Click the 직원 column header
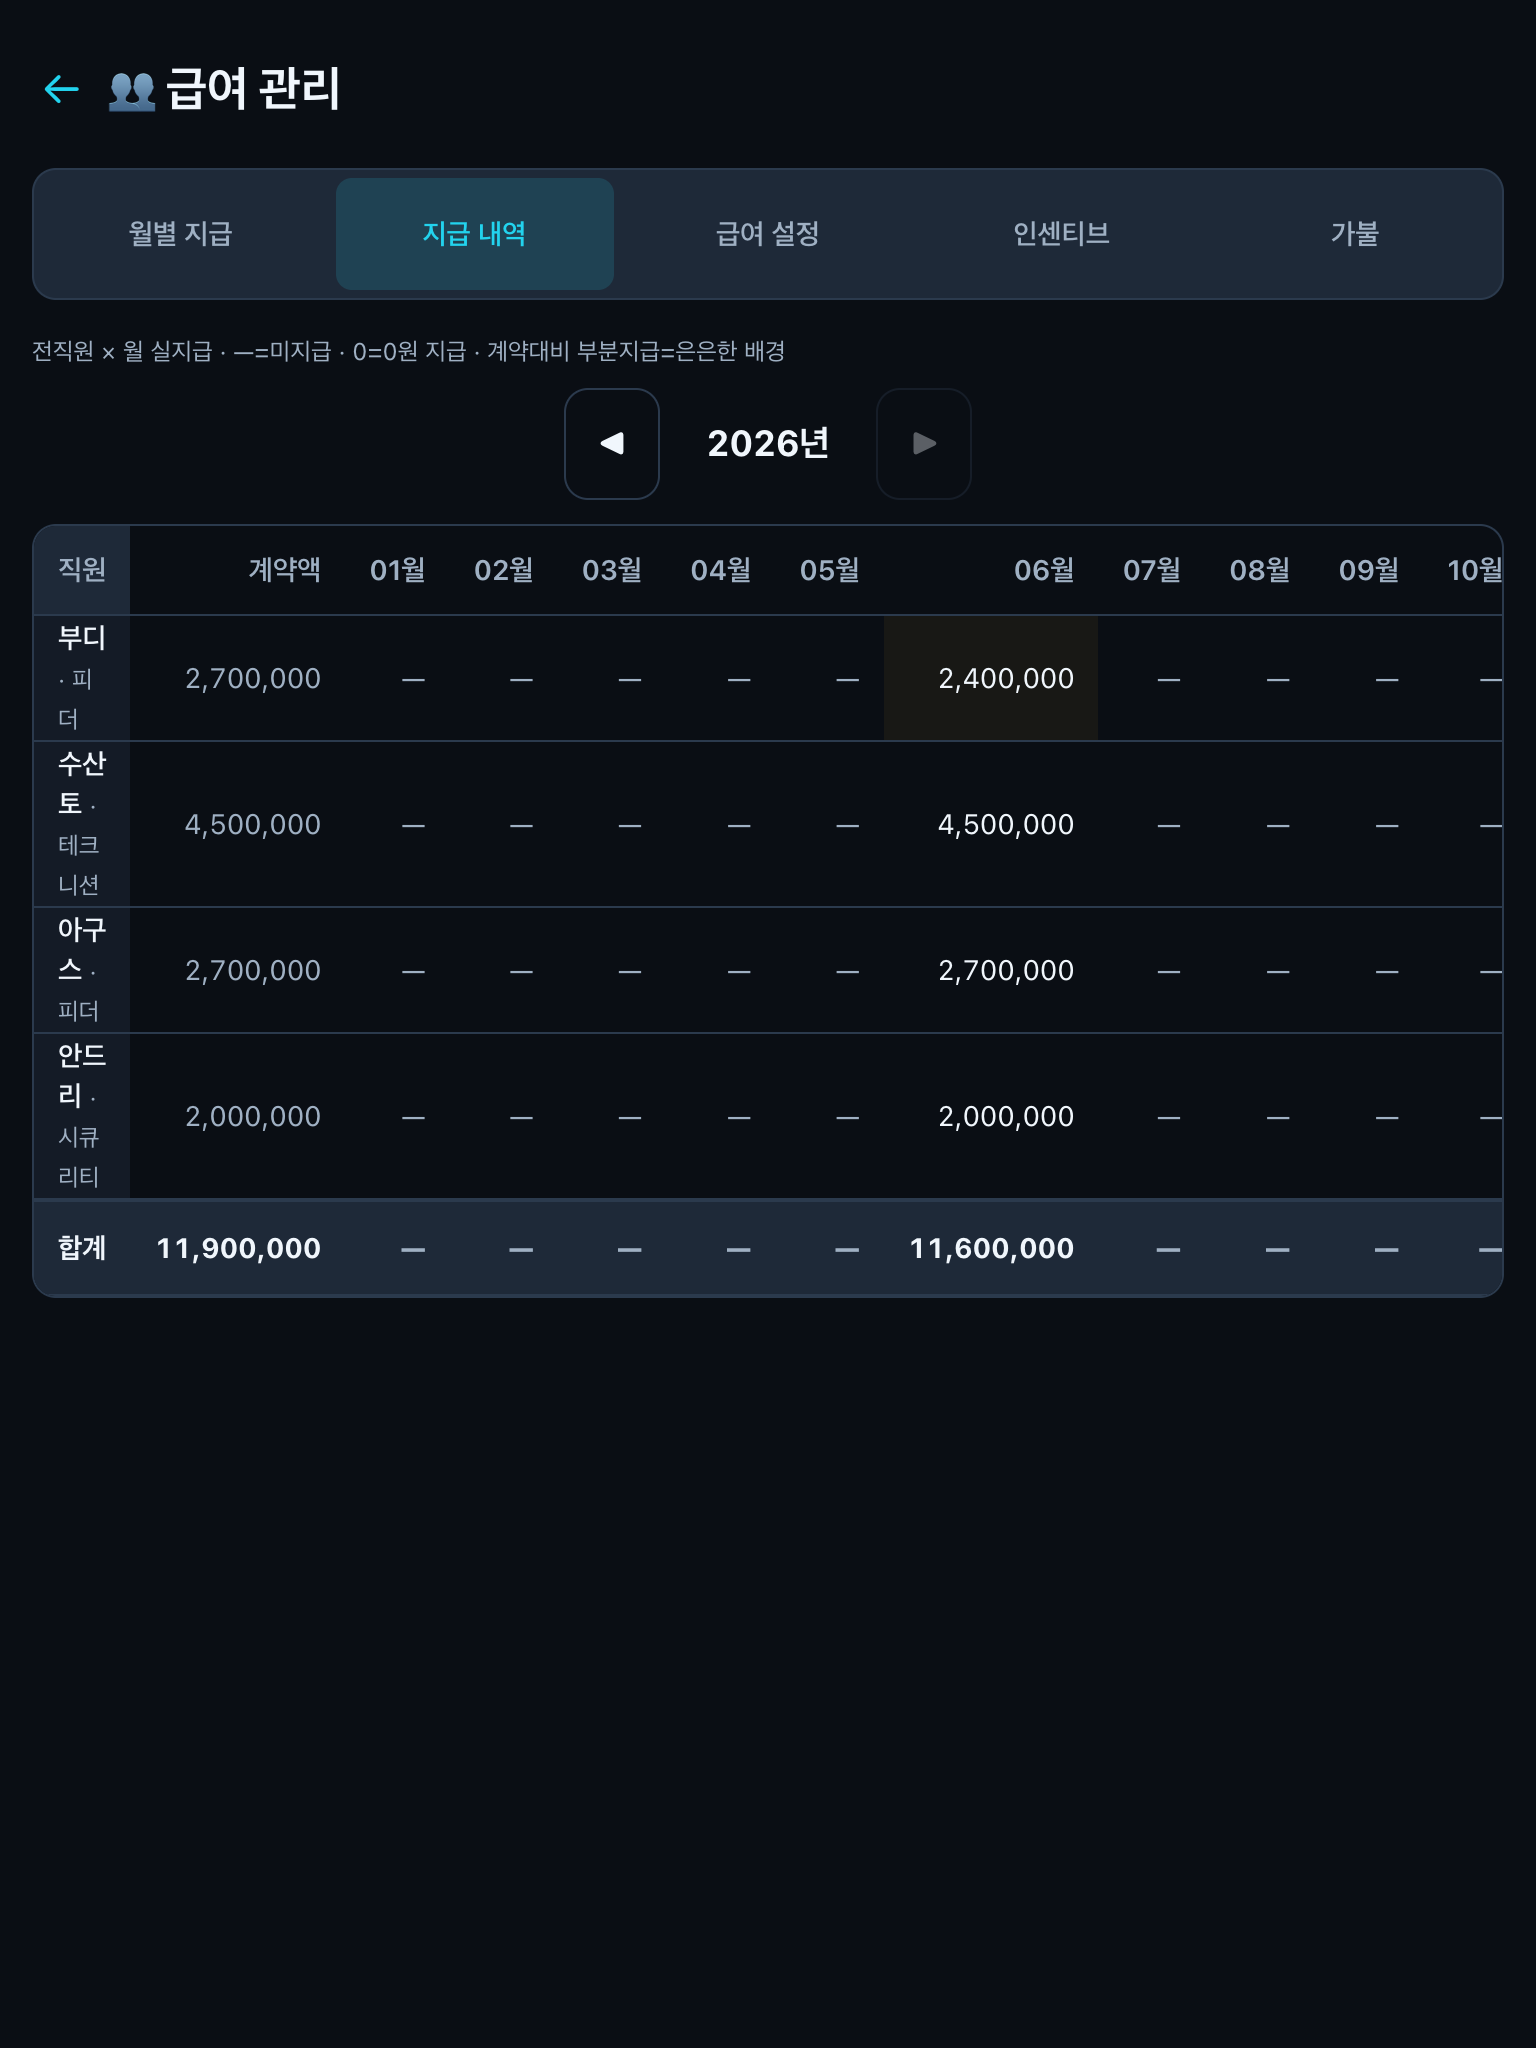This screenshot has width=1536, height=2048. click(x=82, y=570)
